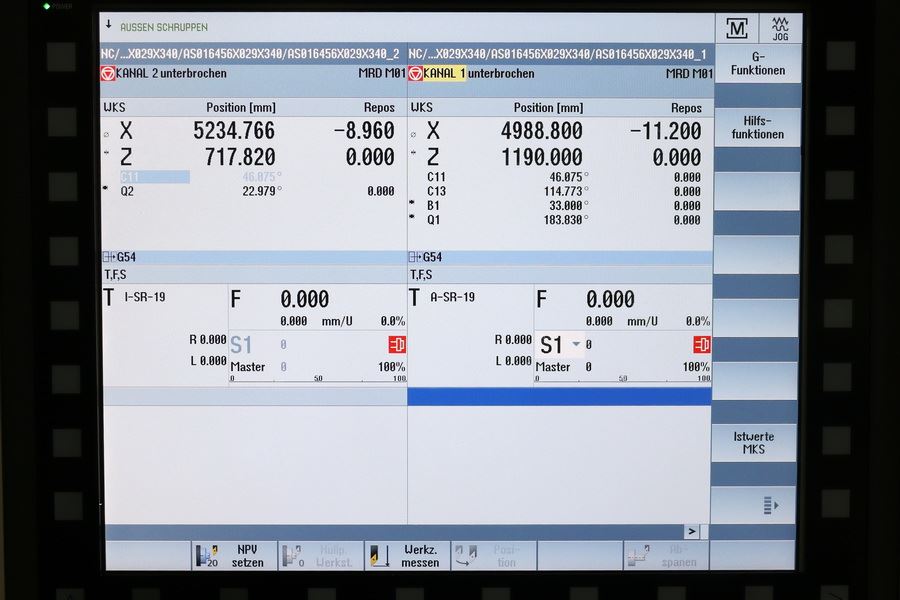Image resolution: width=900 pixels, height=600 pixels.
Task: Click the Machine (M) operating area icon
Action: (x=737, y=28)
